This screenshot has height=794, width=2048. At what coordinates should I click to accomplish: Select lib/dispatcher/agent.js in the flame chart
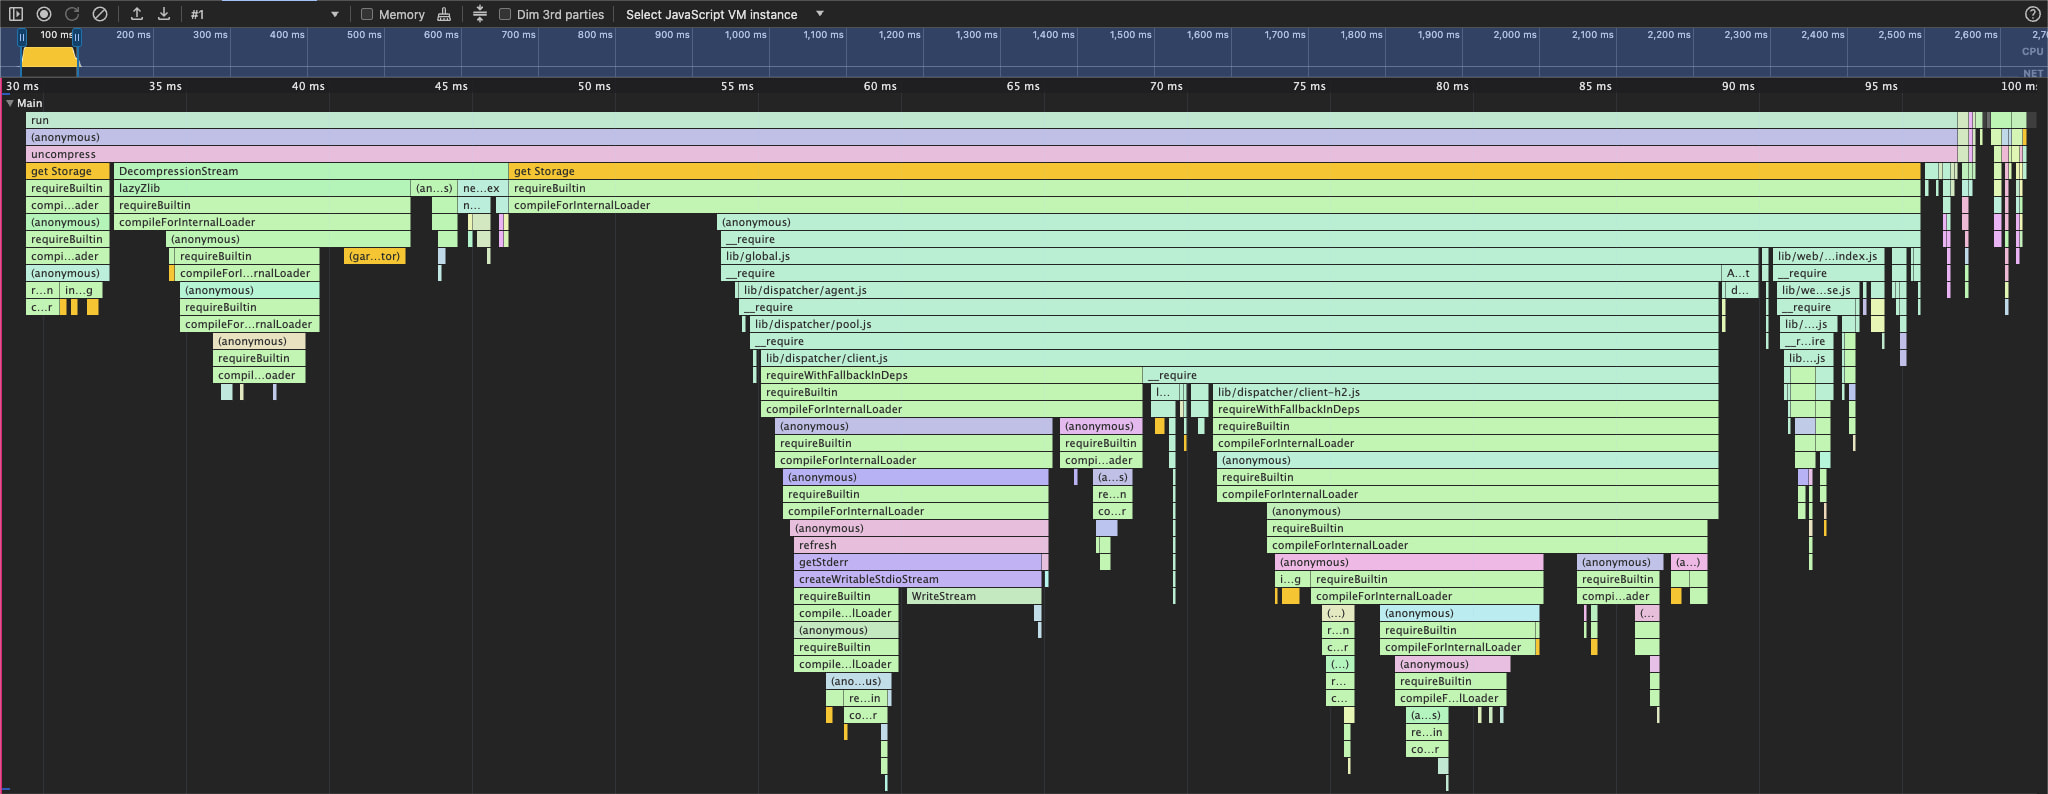1229,290
